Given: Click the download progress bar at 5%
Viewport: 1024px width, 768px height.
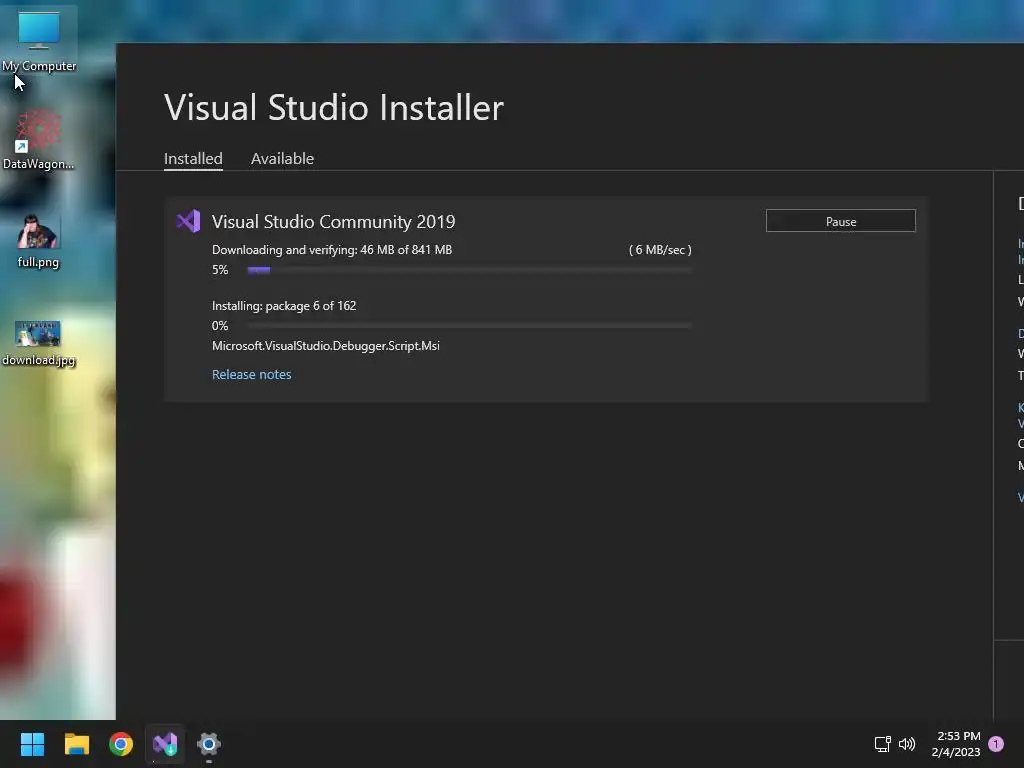Looking at the screenshot, I should coord(470,270).
